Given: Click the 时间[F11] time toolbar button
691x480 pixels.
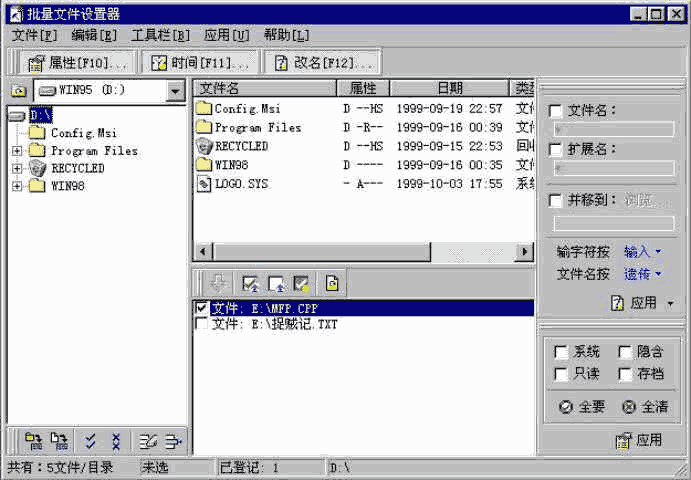Looking at the screenshot, I should [198, 62].
